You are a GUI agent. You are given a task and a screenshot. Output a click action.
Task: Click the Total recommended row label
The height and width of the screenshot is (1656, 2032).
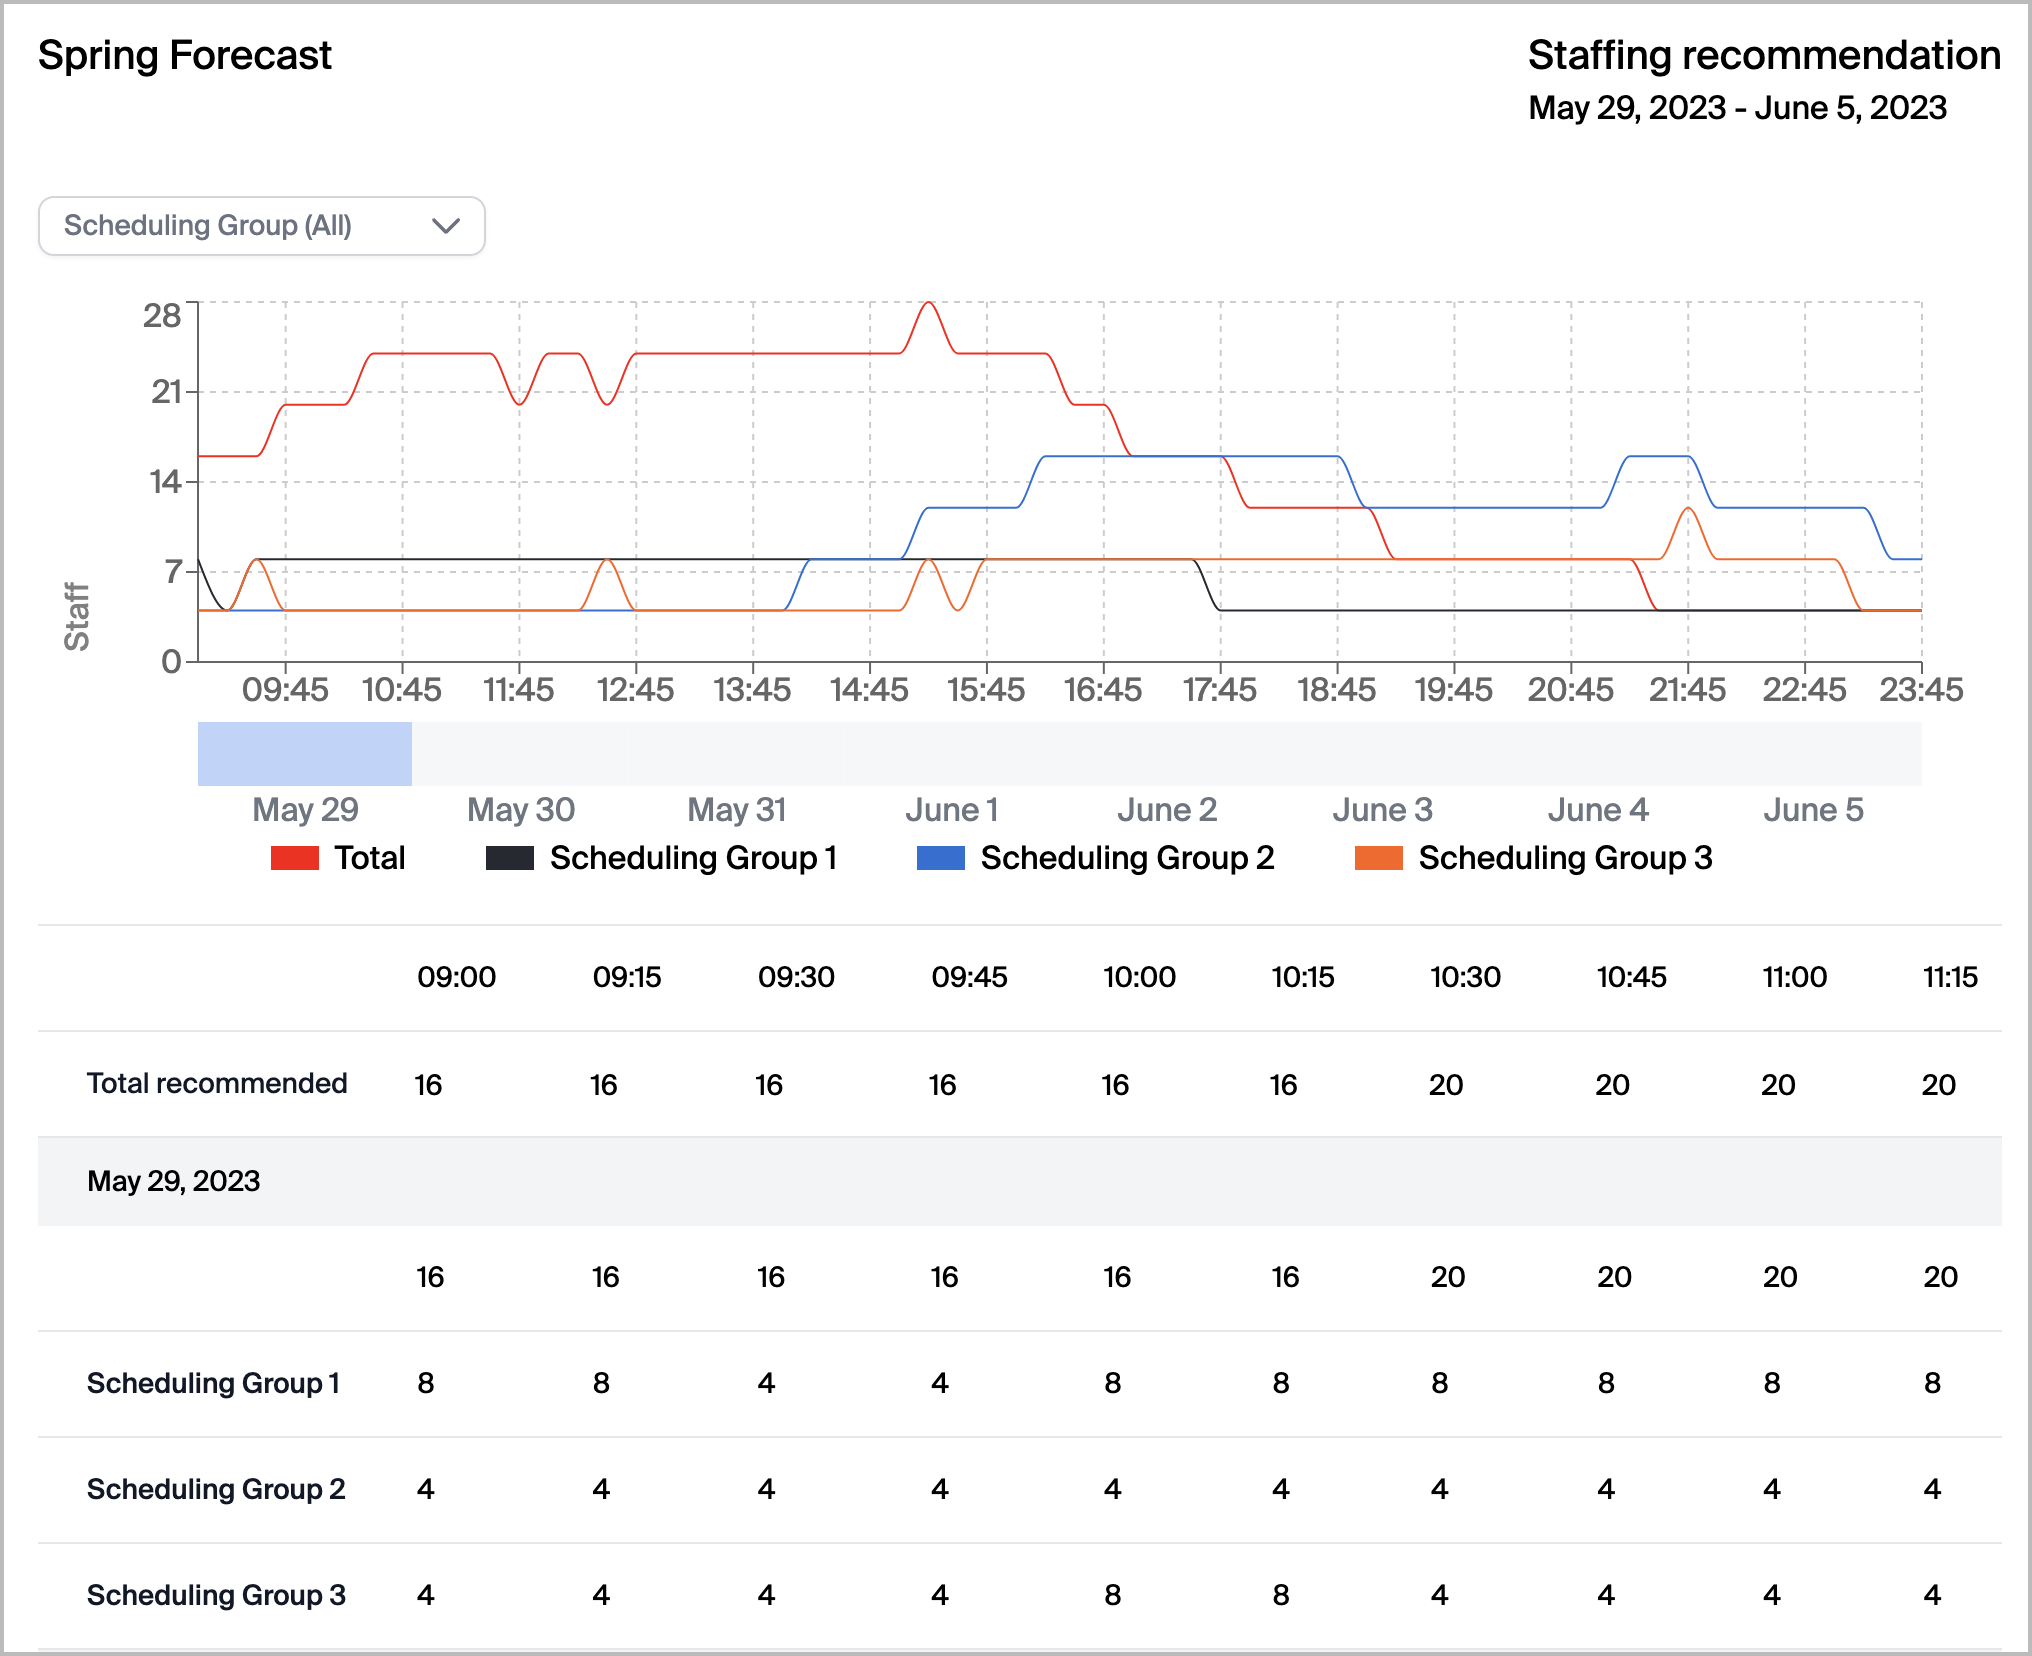pyautogui.click(x=217, y=1084)
